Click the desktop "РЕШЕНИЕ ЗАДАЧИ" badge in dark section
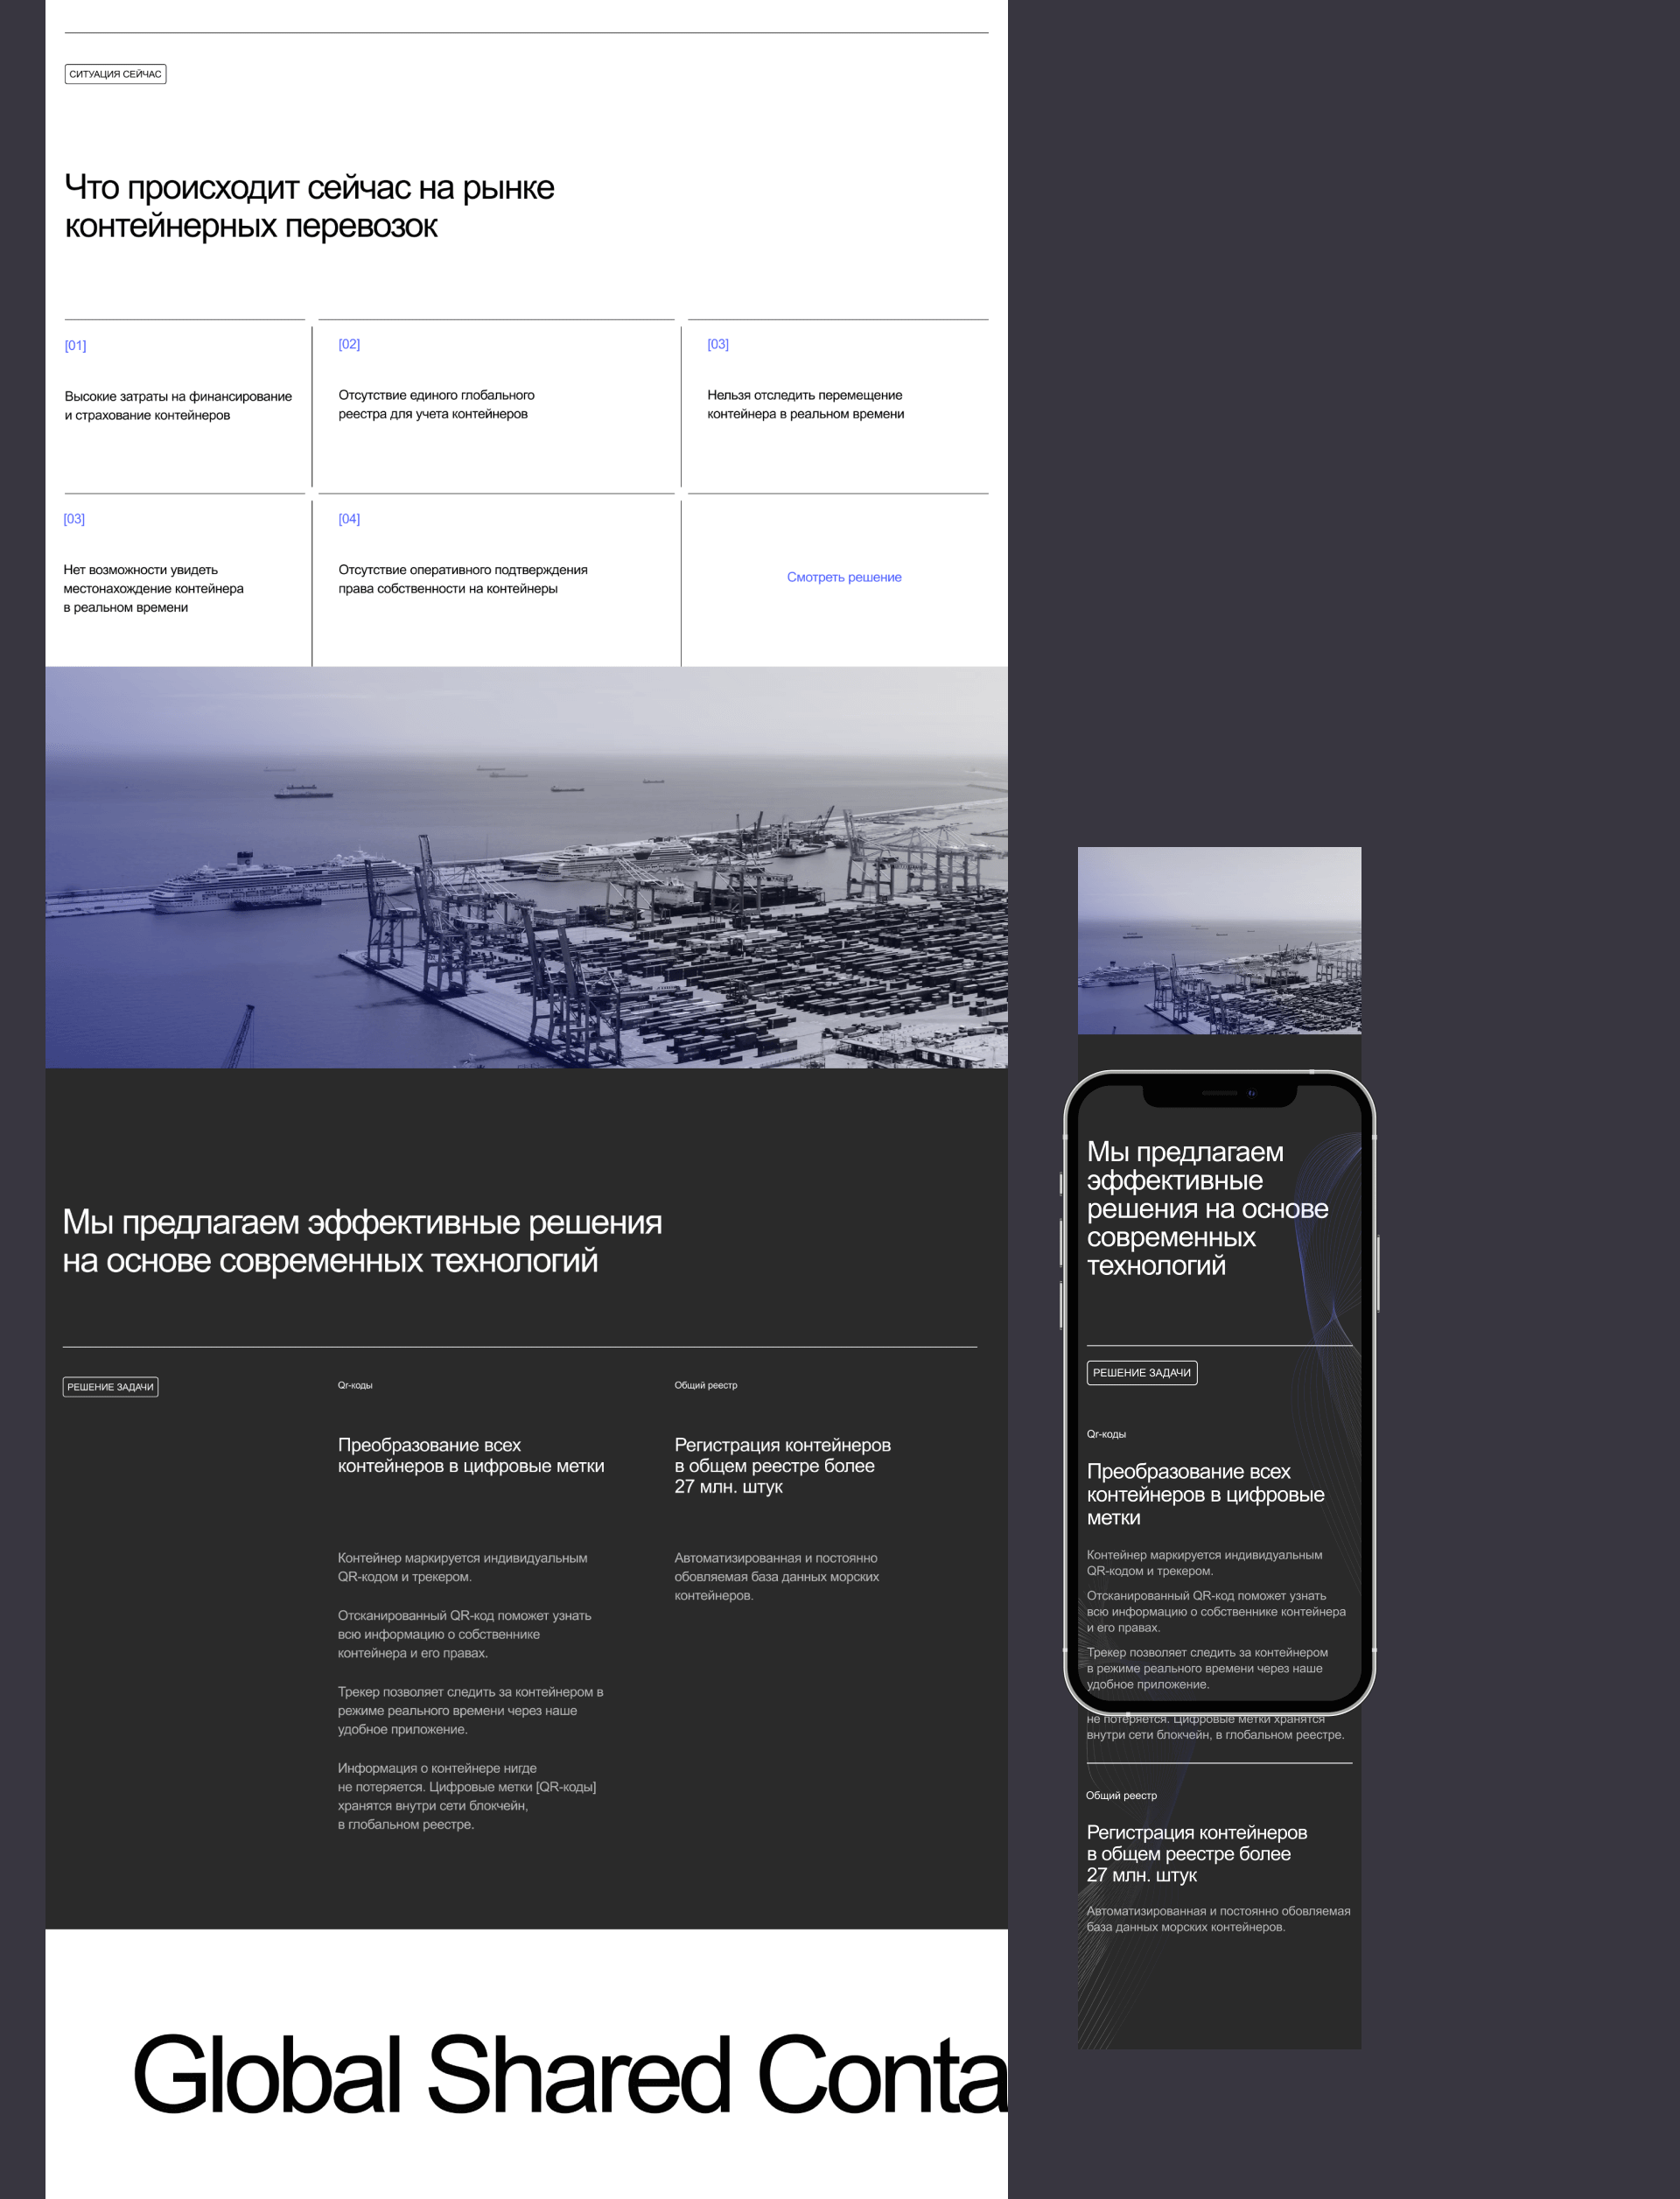The width and height of the screenshot is (1680, 2199). (x=110, y=1387)
